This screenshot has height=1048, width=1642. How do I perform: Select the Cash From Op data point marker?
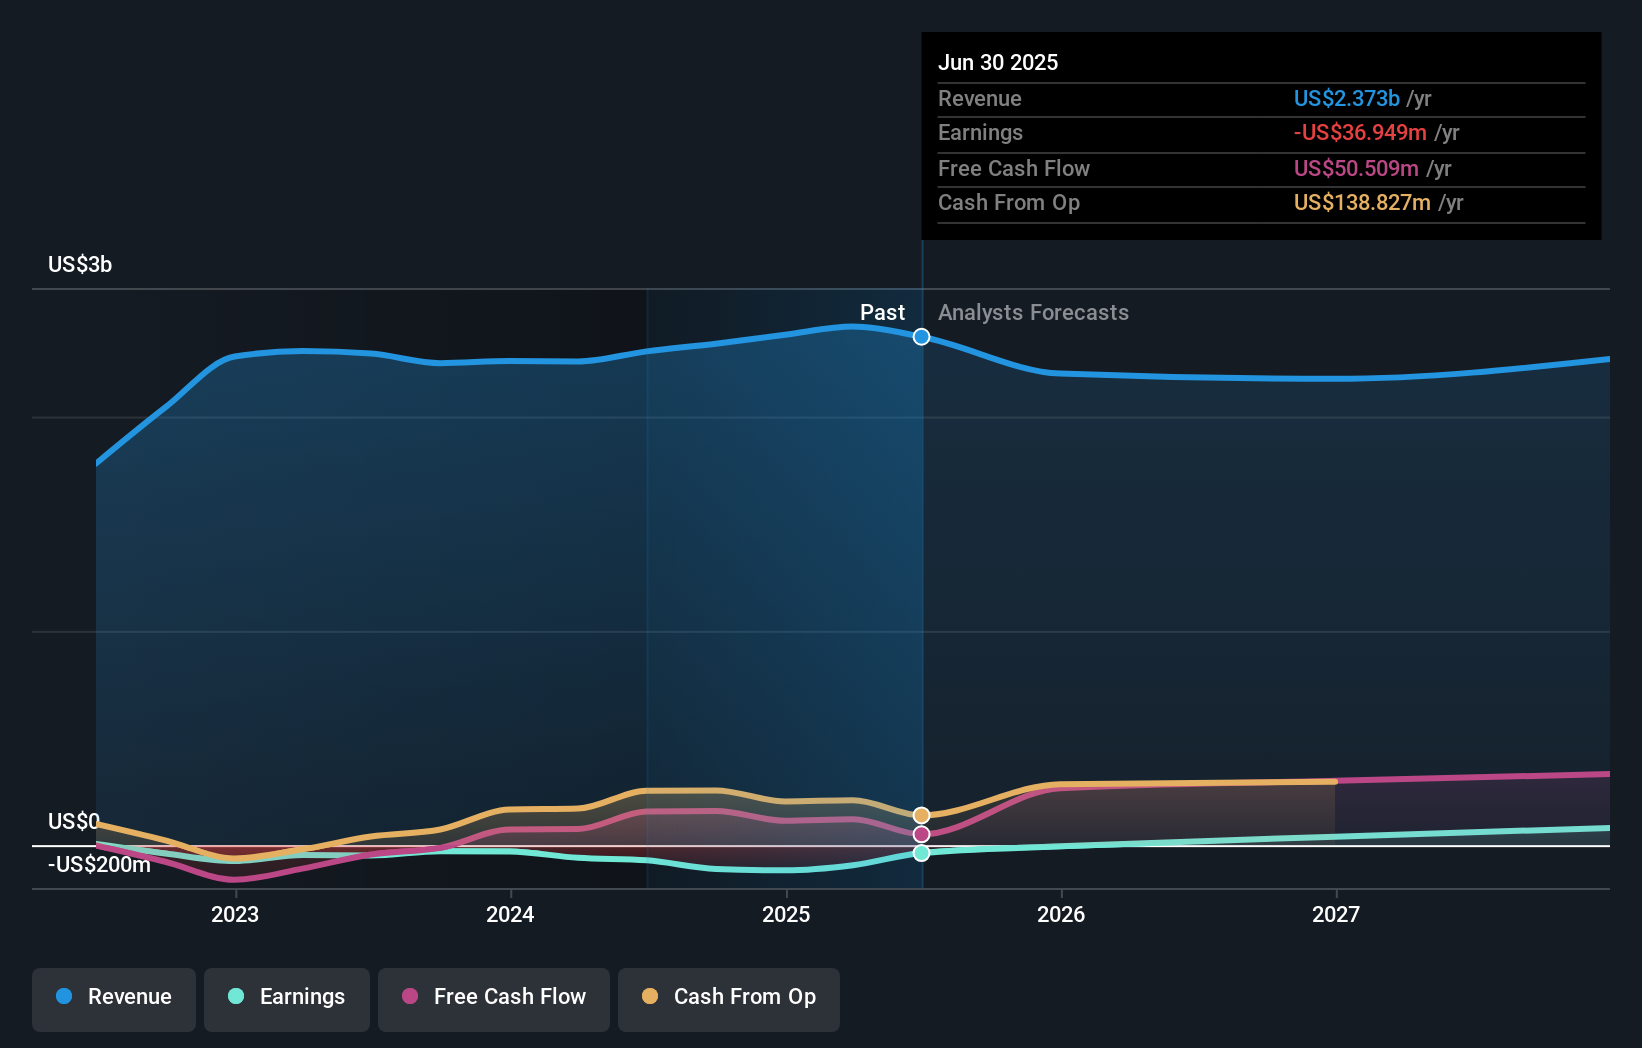pos(922,815)
